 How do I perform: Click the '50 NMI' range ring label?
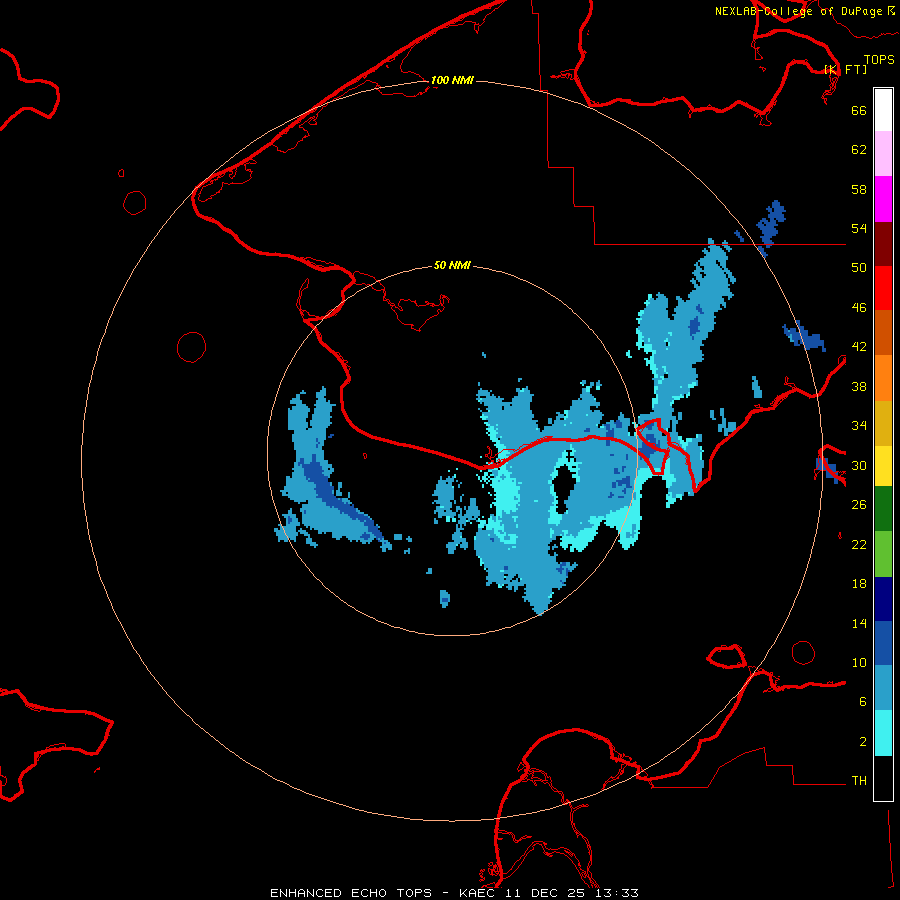(x=452, y=265)
